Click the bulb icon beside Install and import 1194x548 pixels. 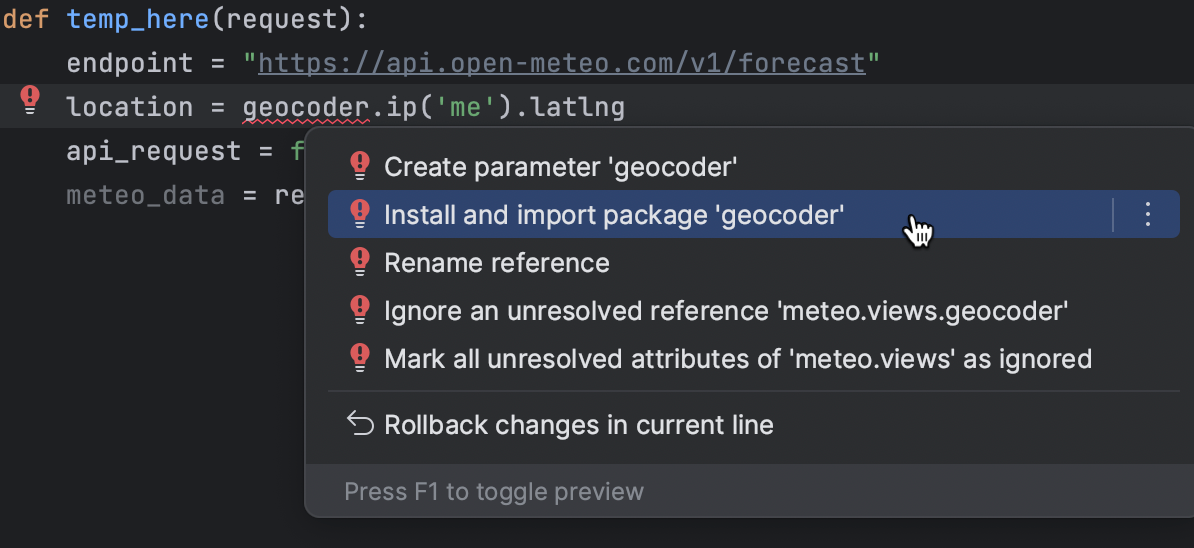(360, 214)
